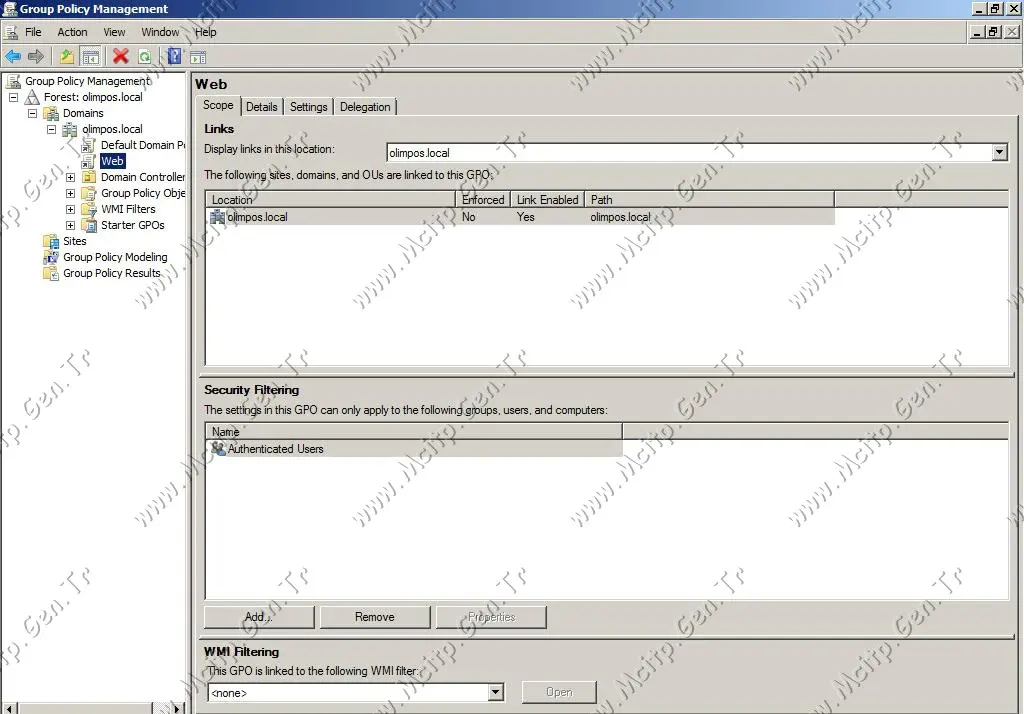Select Sites node in the tree
Screen dimensions: 1024x714
[x=74, y=241]
